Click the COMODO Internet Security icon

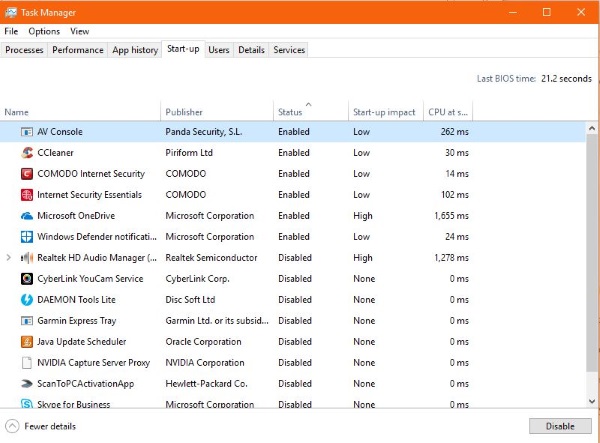(26, 174)
